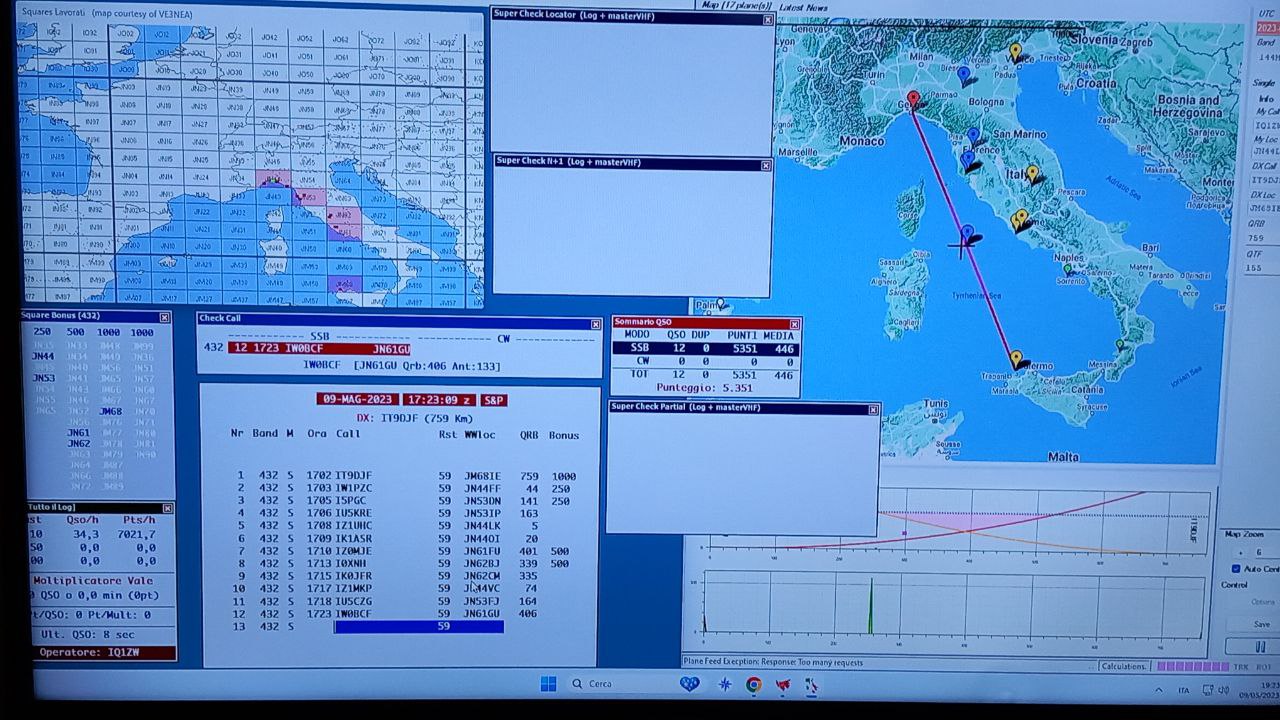
Task: Open ITA keyboard language indicator
Action: (1184, 690)
